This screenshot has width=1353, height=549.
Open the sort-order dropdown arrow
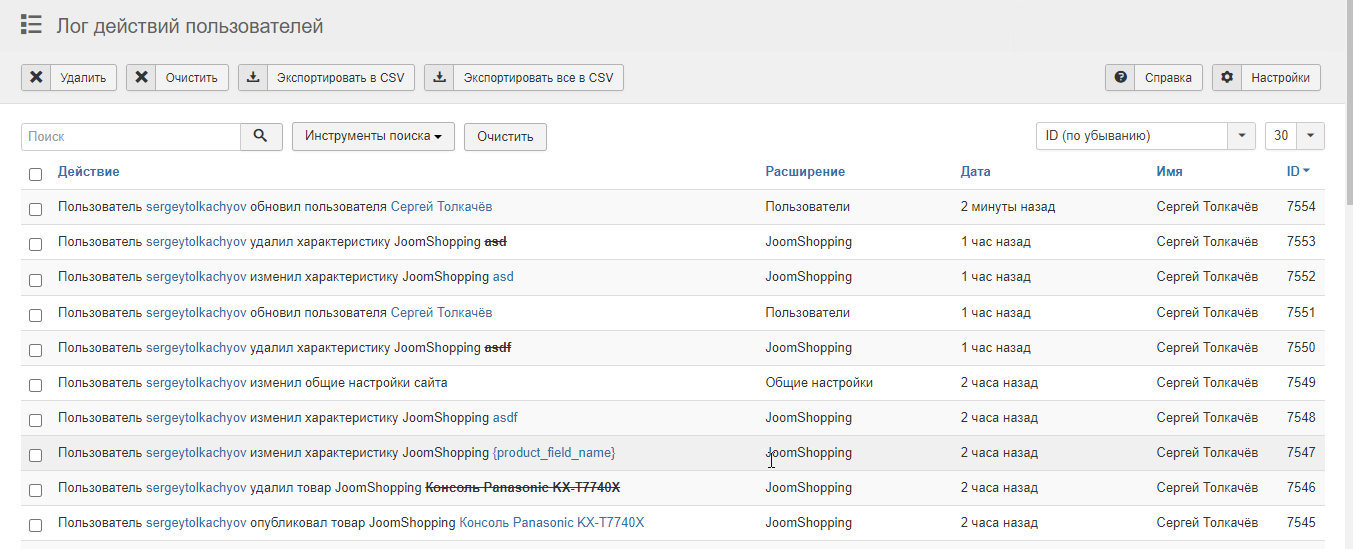coord(1241,136)
